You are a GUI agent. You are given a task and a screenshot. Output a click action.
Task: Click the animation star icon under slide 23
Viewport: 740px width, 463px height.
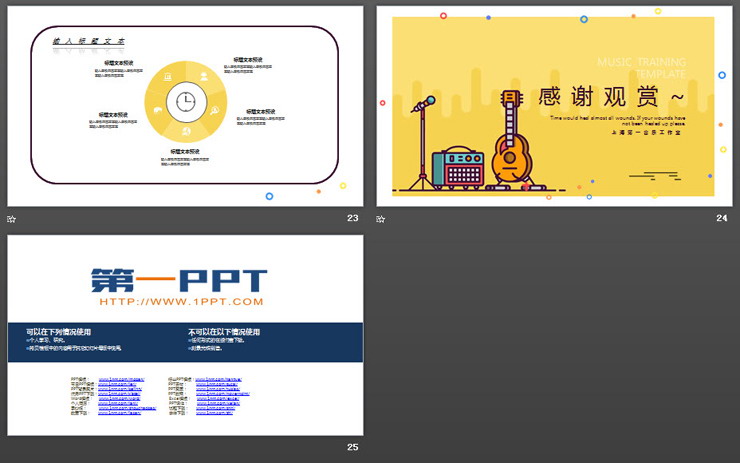pyautogui.click(x=12, y=218)
